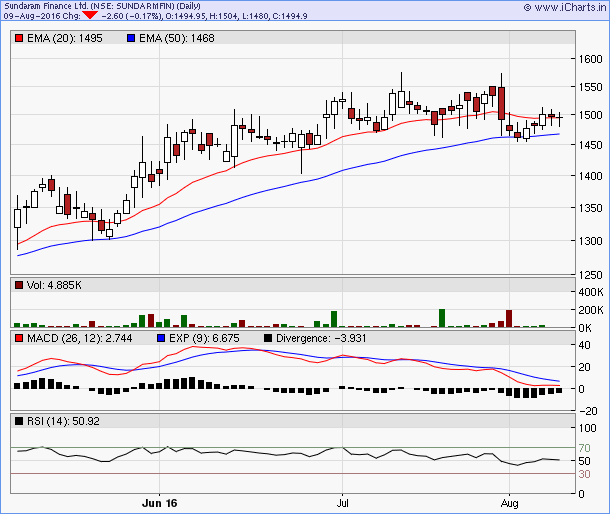Screen dimensions: 610x514
Task: Click the 1400 price axis label
Action: point(590,176)
